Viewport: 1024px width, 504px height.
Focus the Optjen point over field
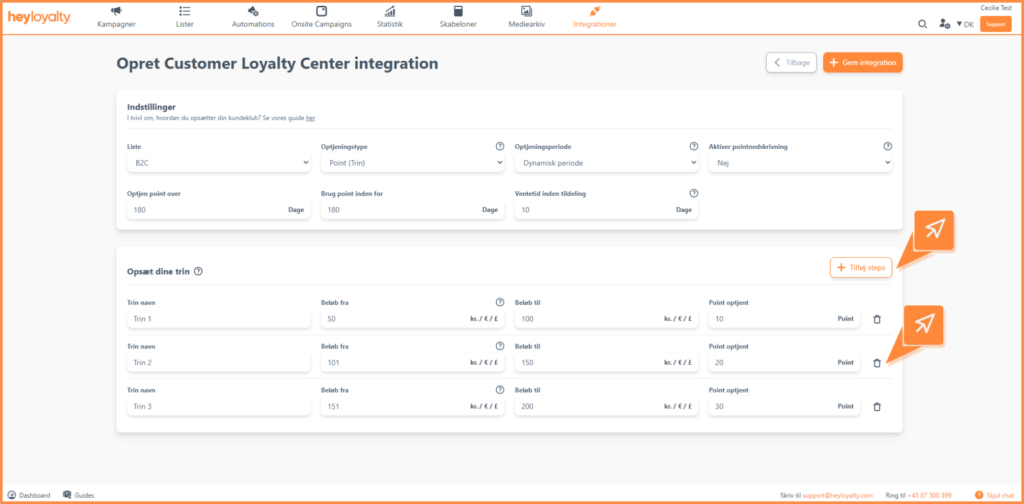point(219,210)
